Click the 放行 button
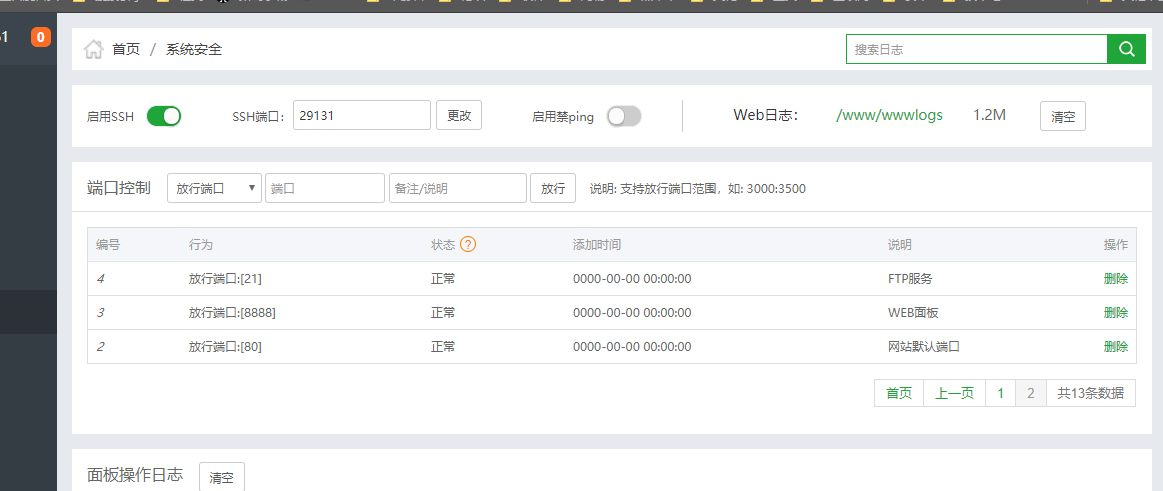This screenshot has height=491, width=1163. [553, 188]
